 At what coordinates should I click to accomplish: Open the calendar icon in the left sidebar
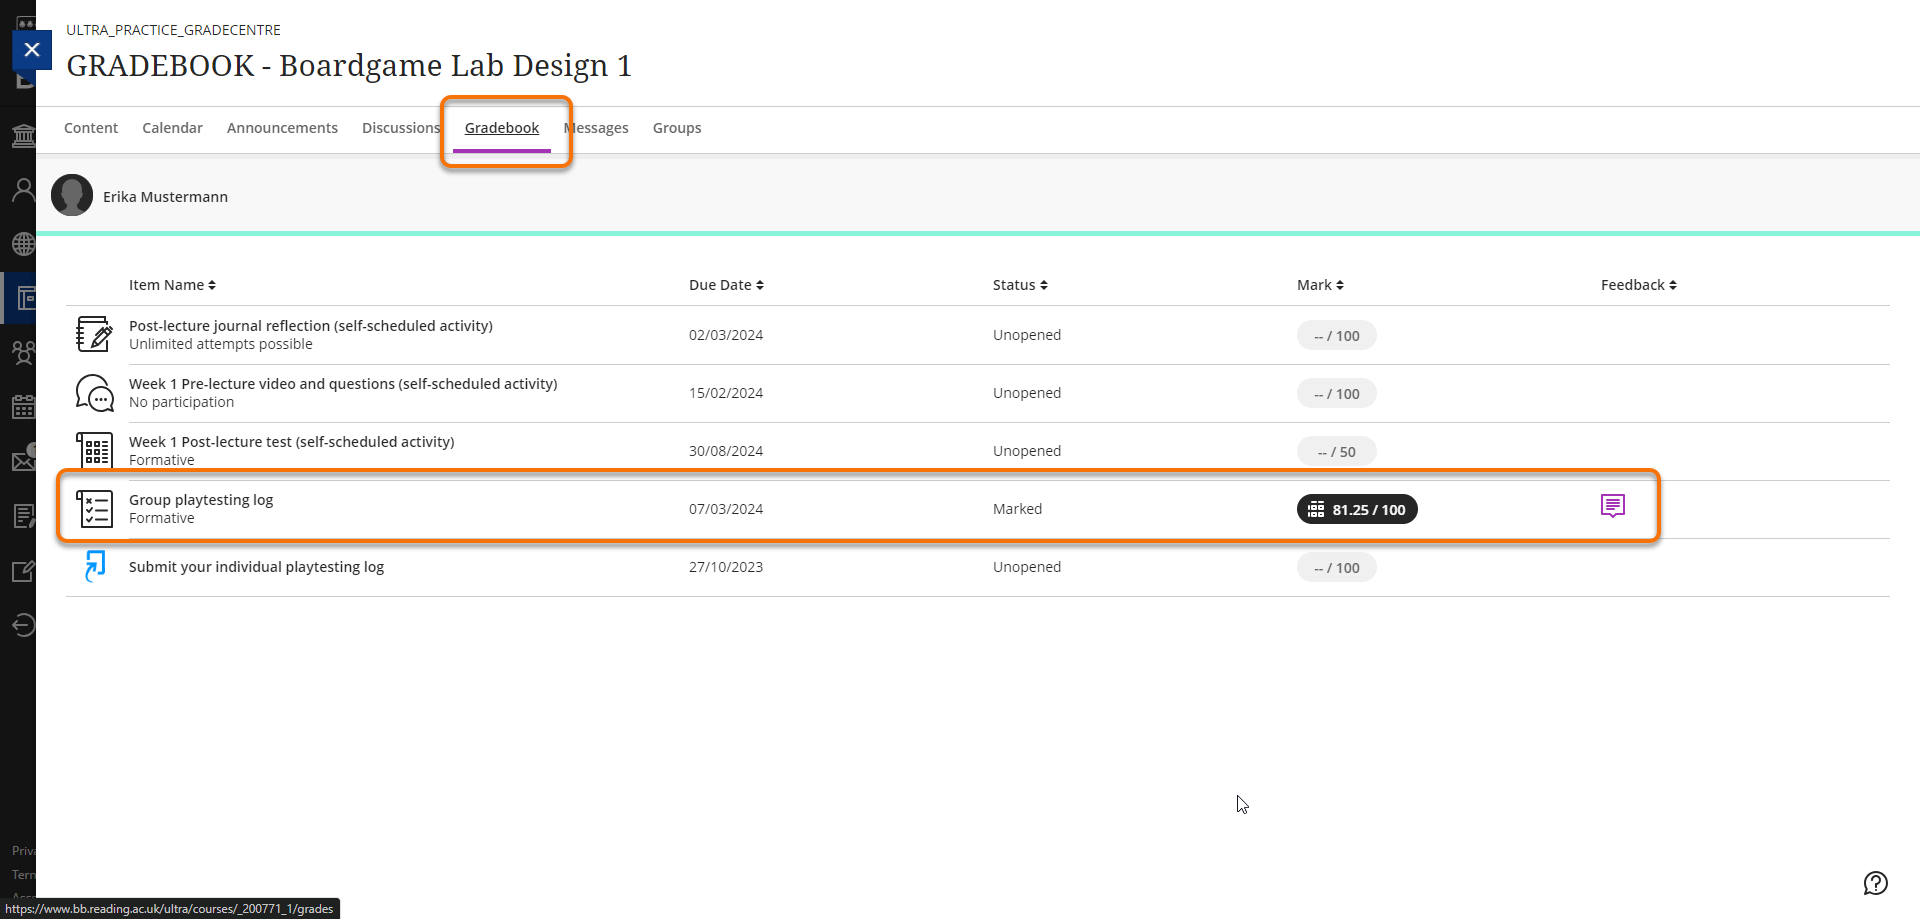[23, 407]
